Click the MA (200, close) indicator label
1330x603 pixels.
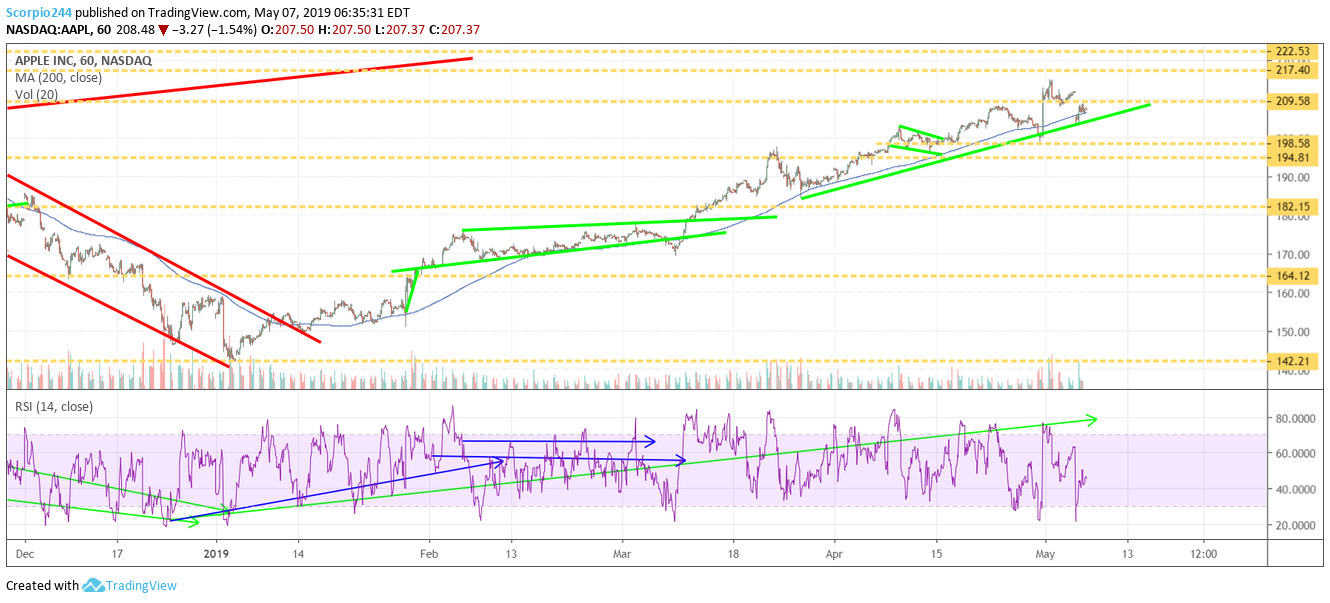59,78
